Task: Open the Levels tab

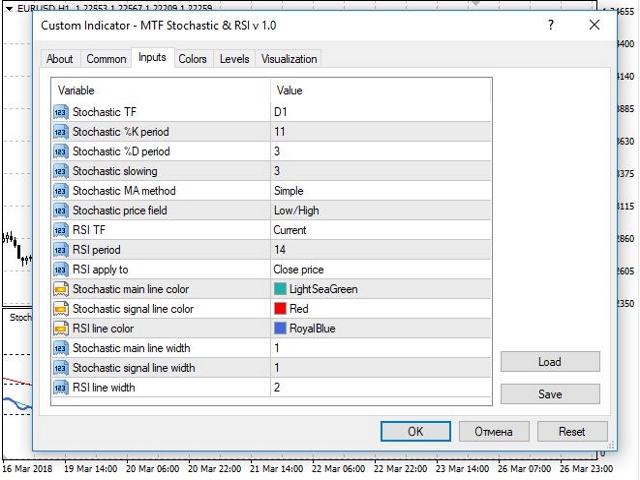Action: pos(234,59)
